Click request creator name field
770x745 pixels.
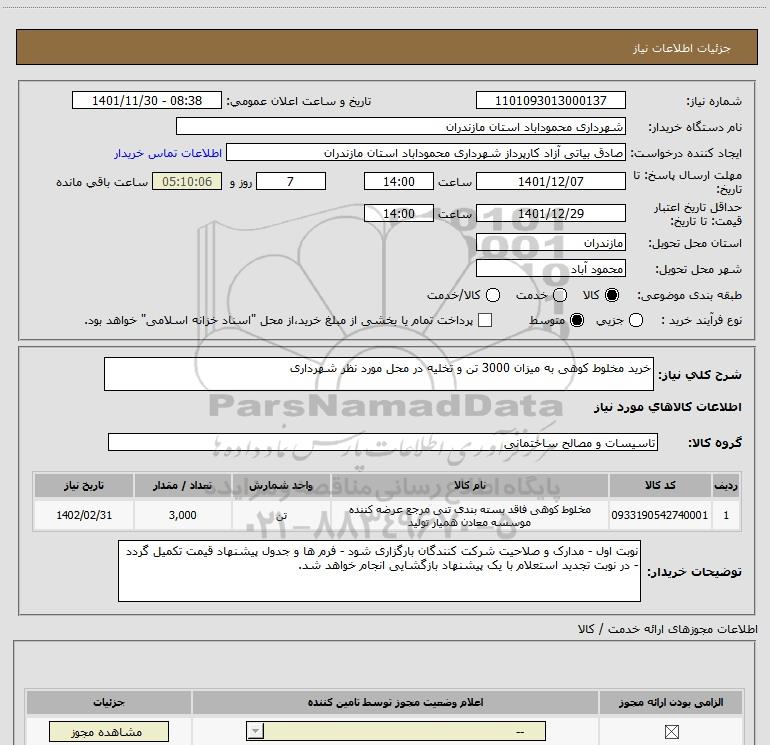(426, 153)
